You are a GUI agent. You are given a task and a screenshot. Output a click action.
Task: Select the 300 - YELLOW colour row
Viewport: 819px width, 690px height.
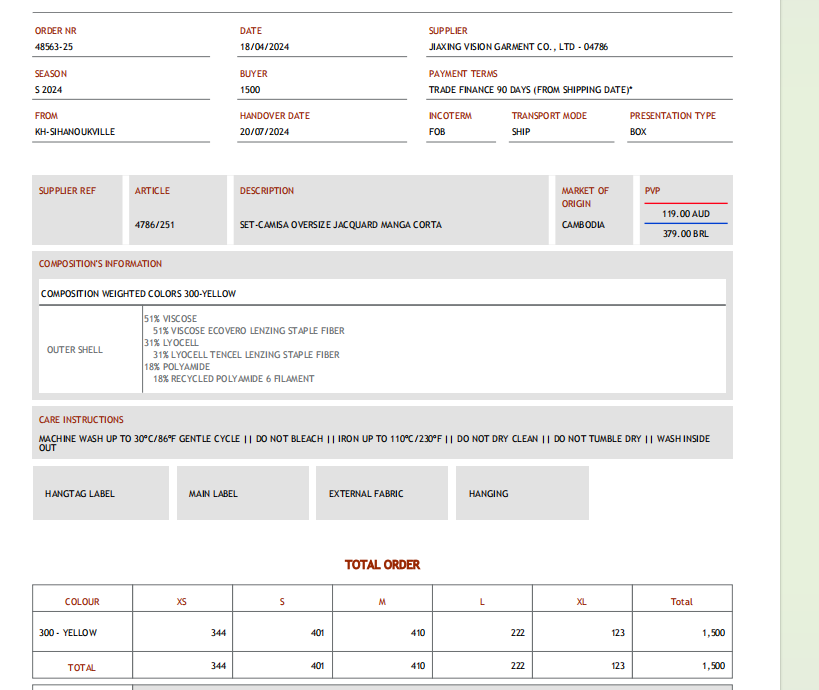click(68, 633)
